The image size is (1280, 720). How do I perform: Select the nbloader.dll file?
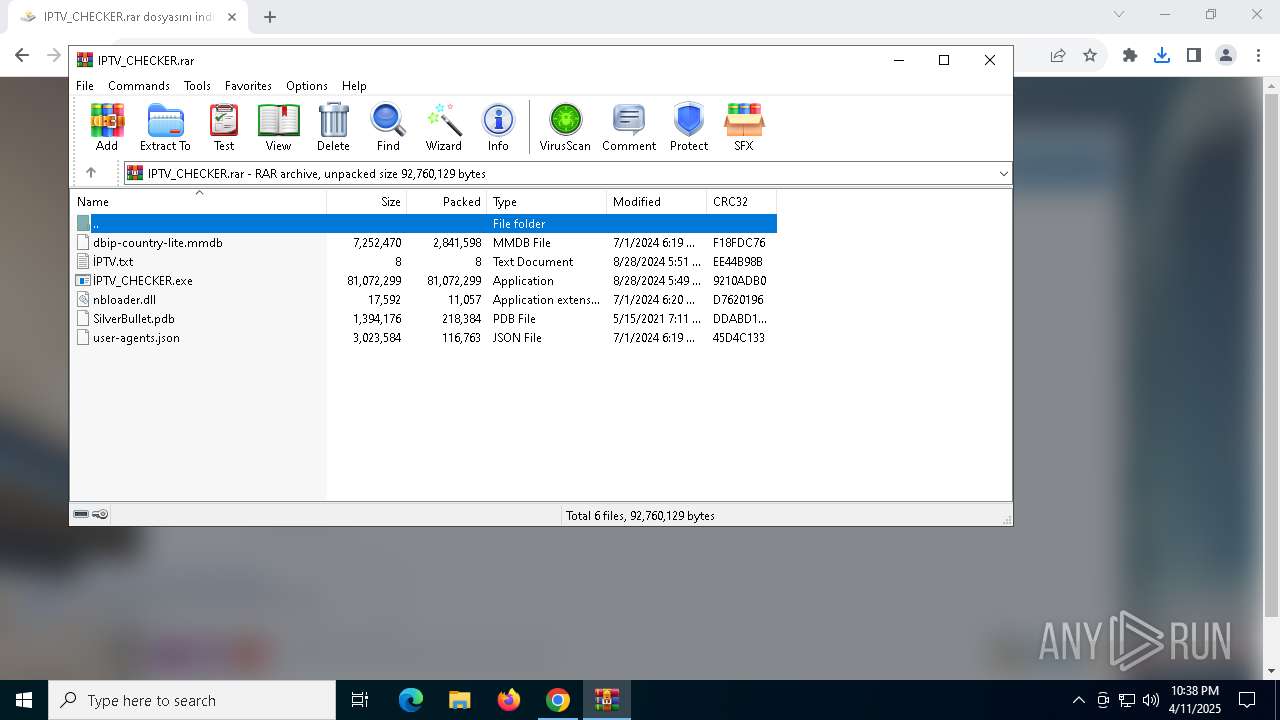click(425, 299)
